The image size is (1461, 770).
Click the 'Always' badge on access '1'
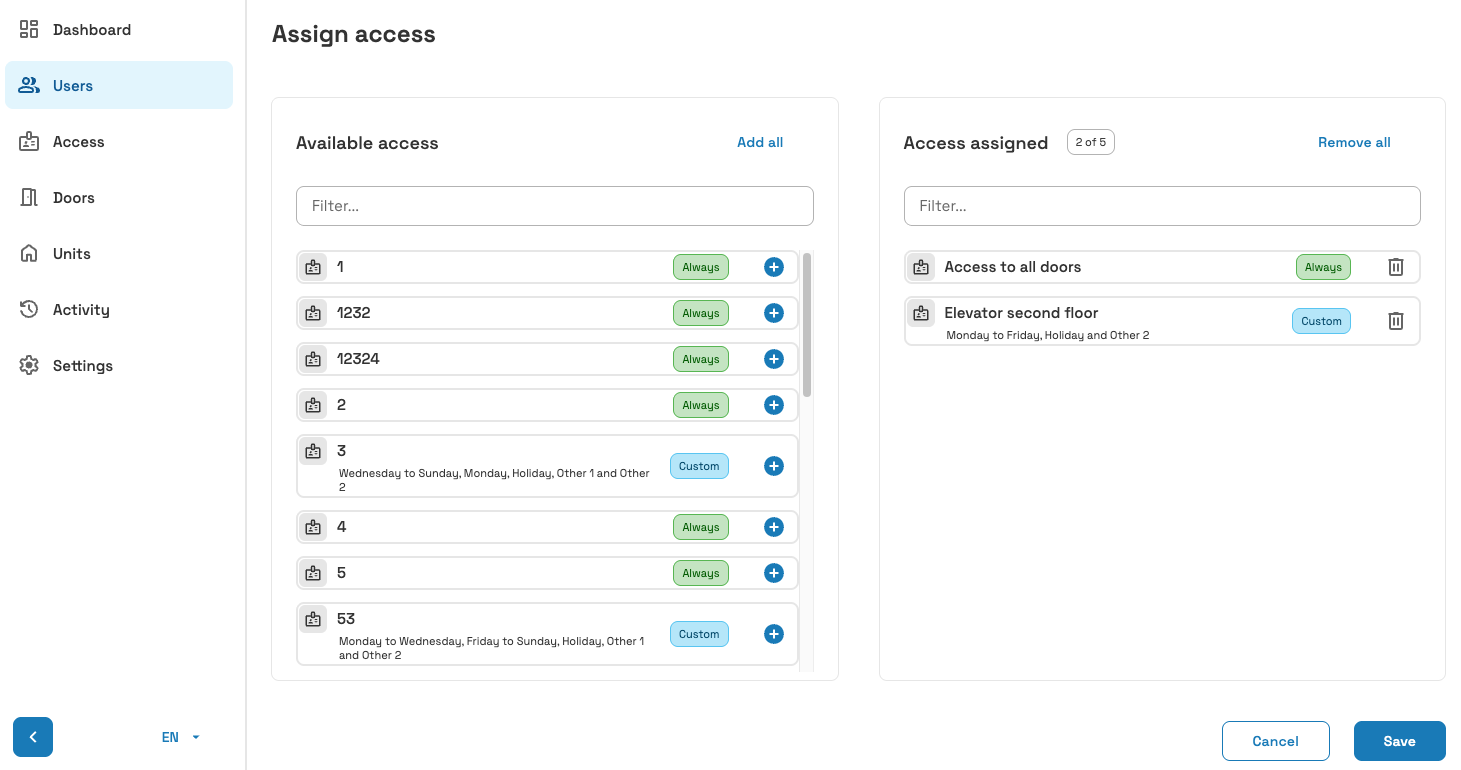701,267
